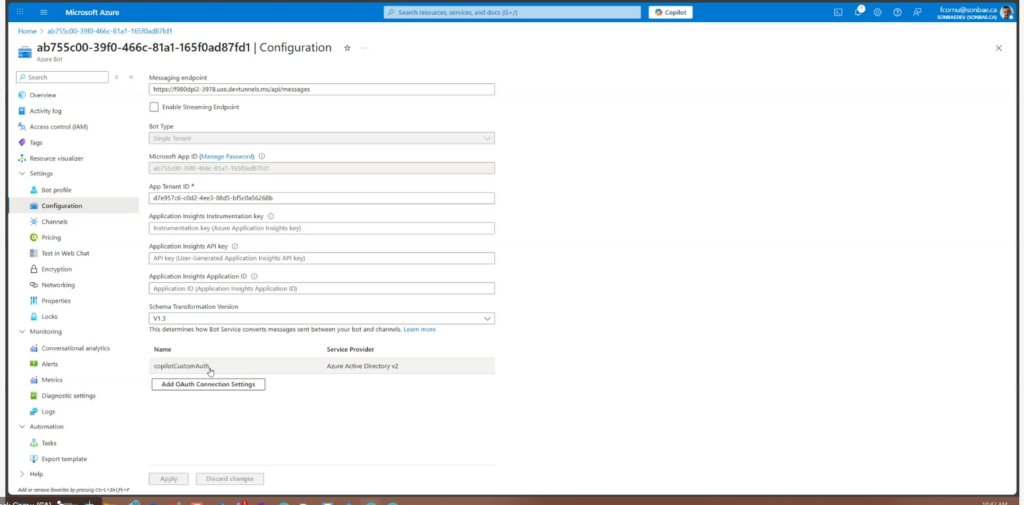Screen dimensions: 1024x505
Task: Open portal settings gear
Action: pyautogui.click(x=878, y=12)
